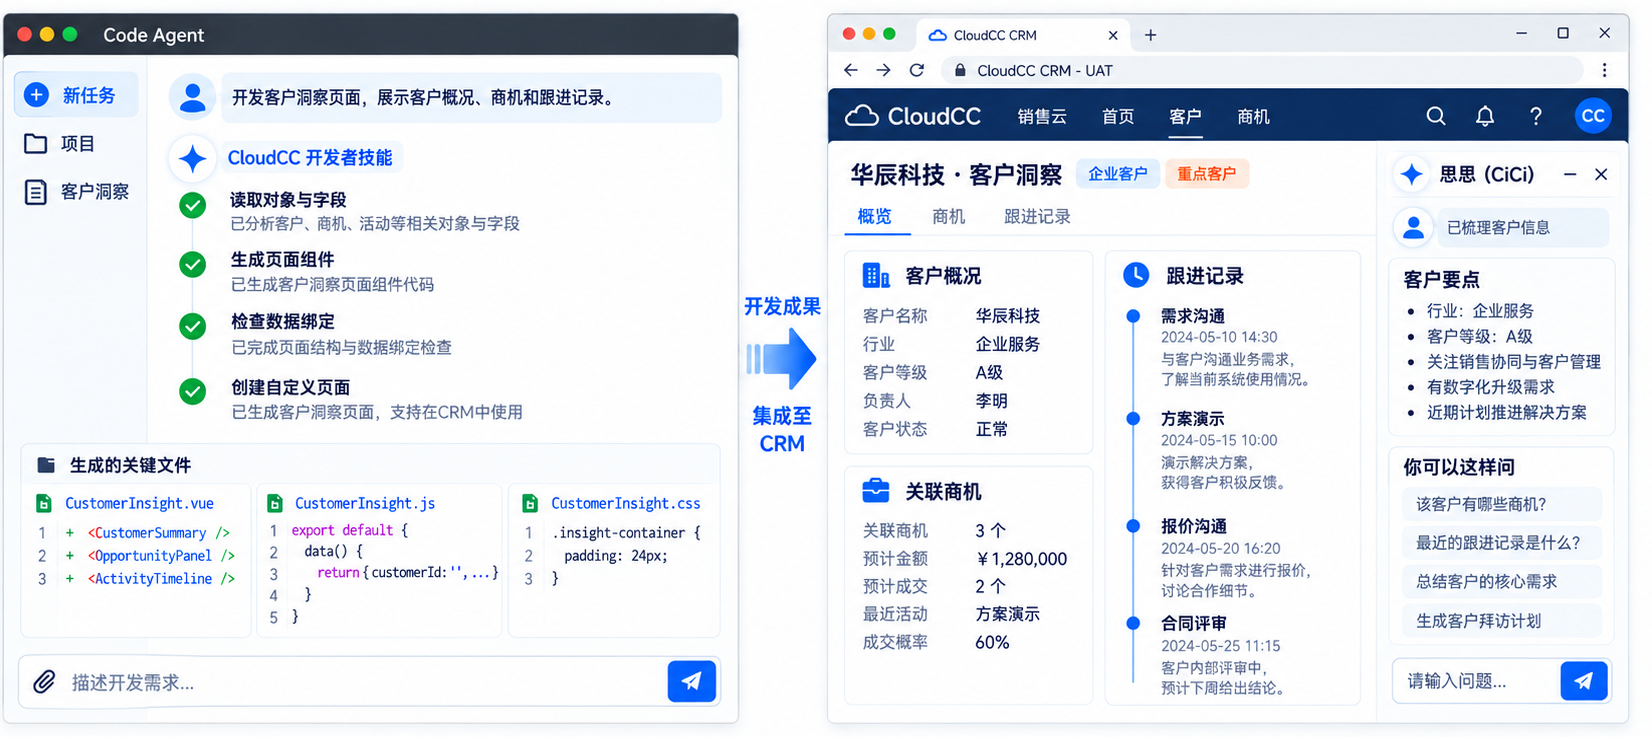Select 客户 in CRM navbar
The width and height of the screenshot is (1652, 737).
coord(1185,117)
